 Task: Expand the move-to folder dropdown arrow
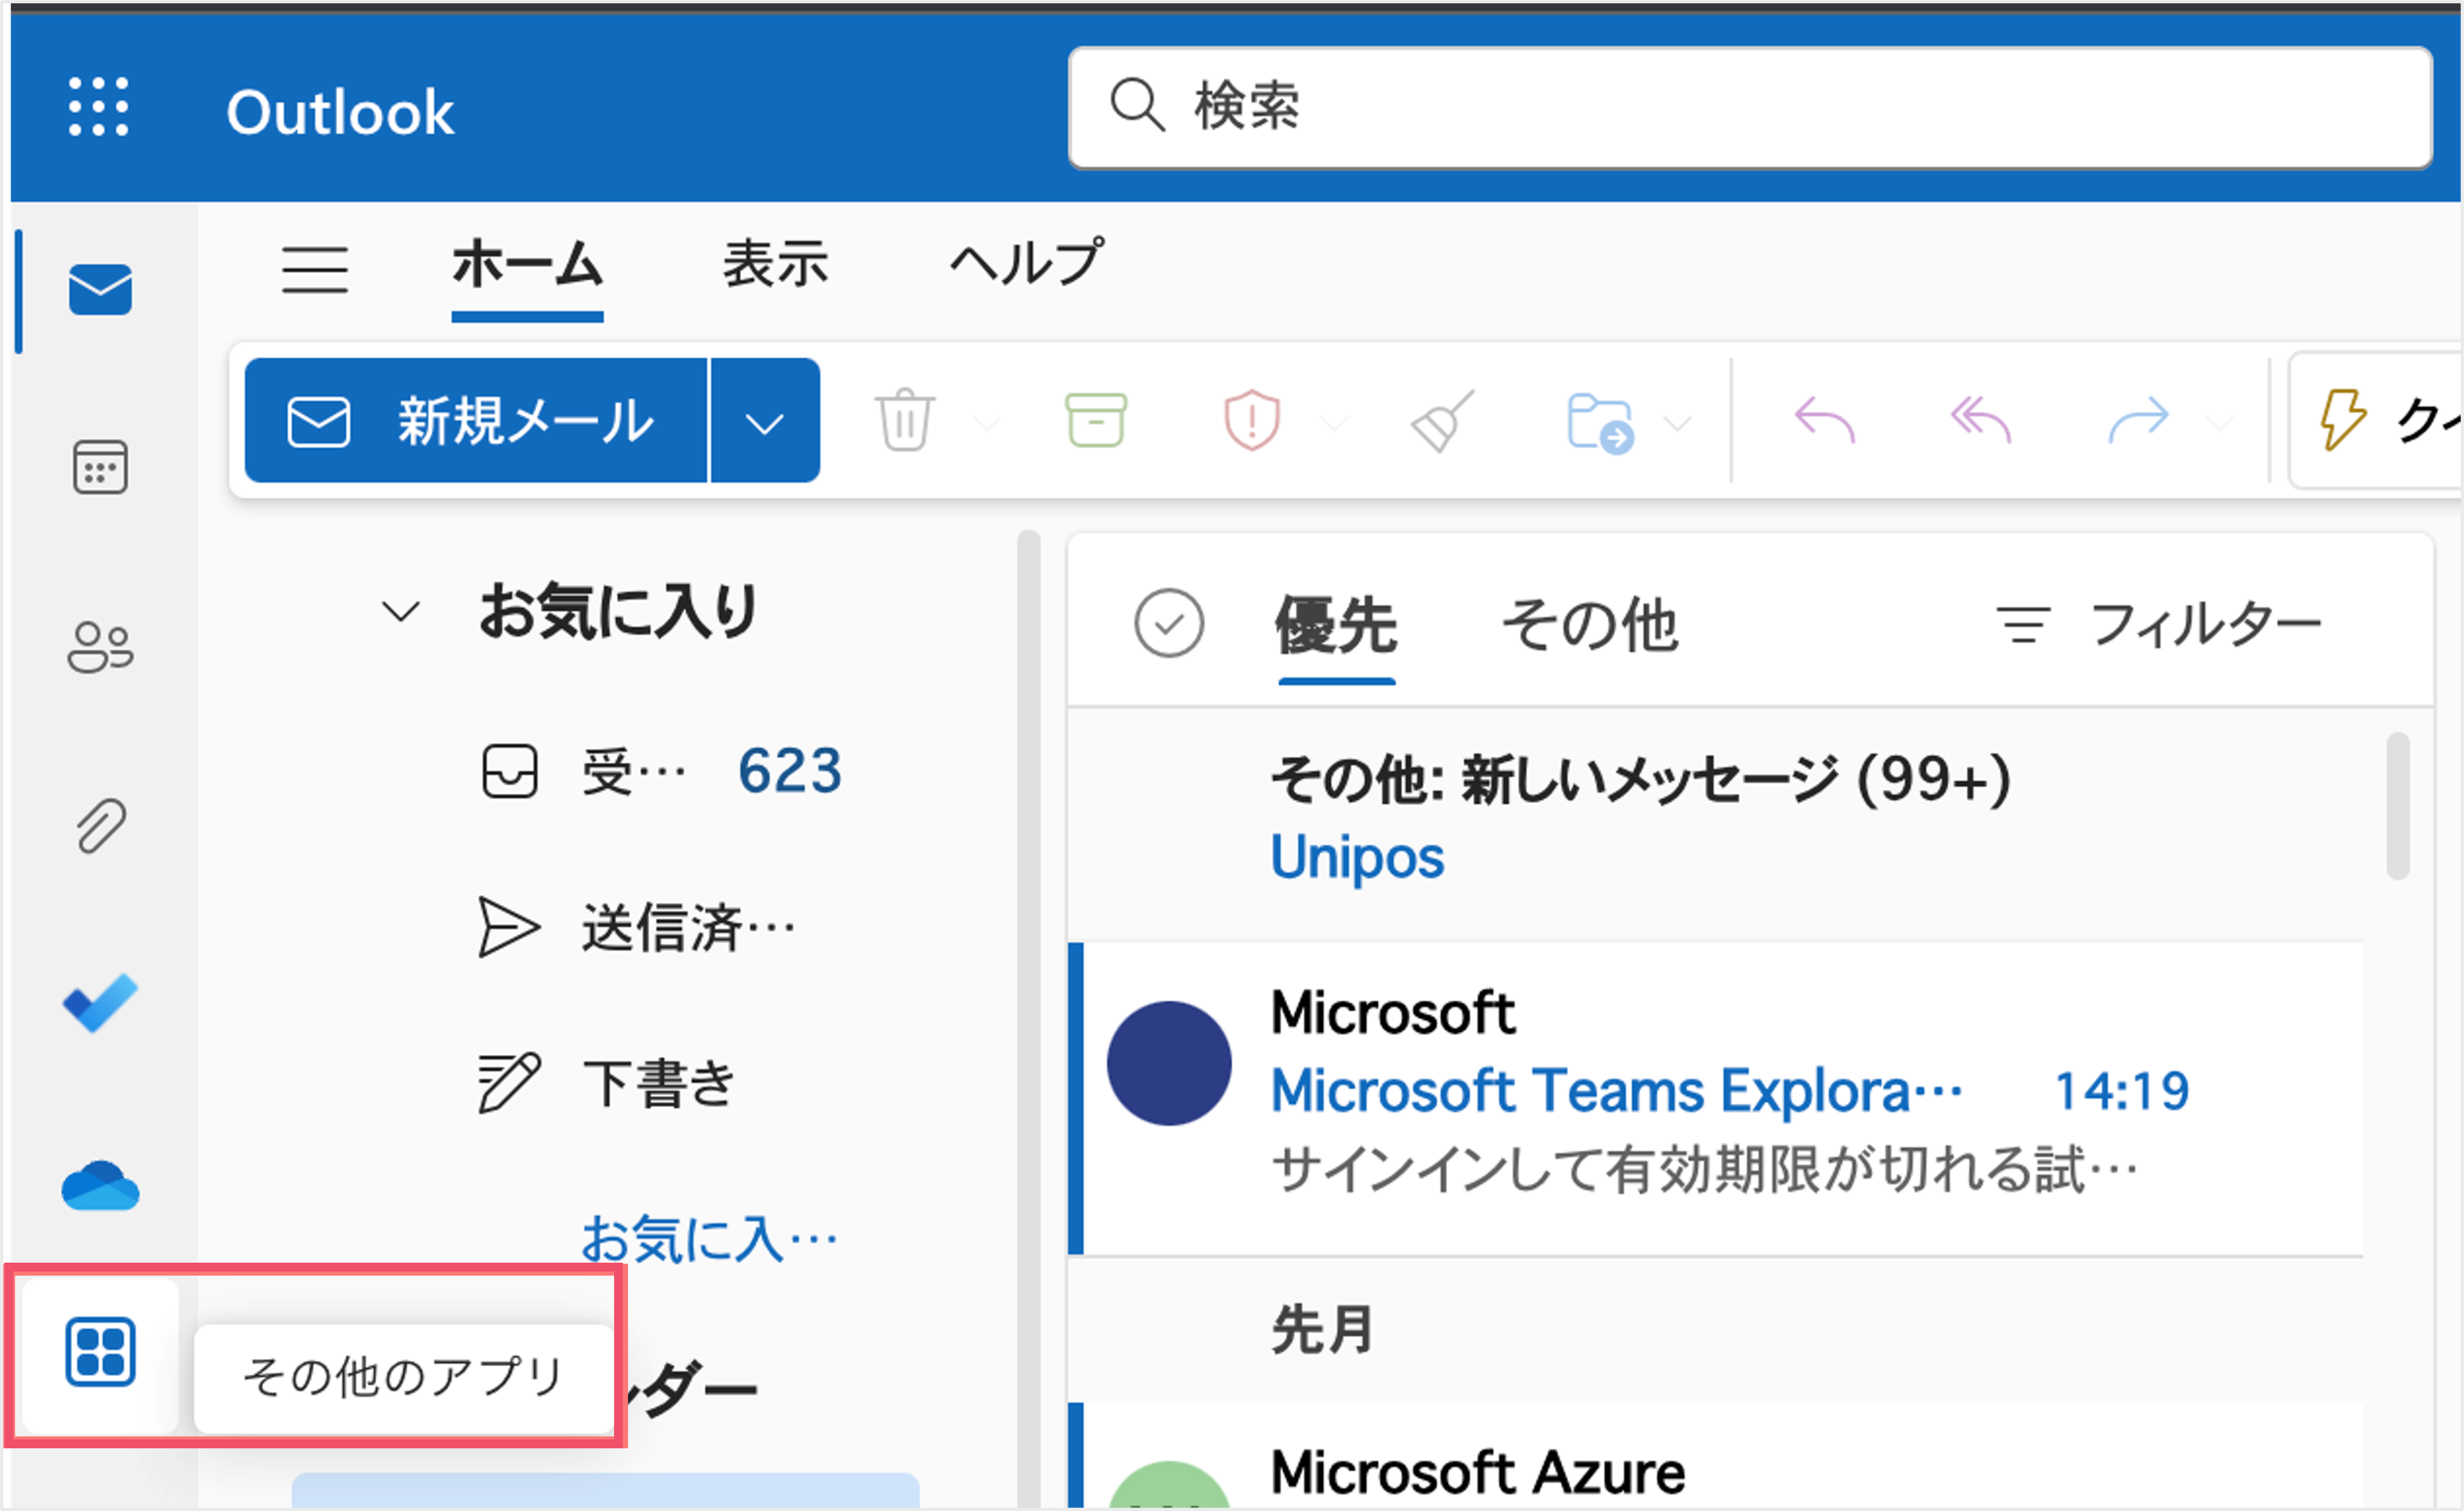click(x=1678, y=424)
